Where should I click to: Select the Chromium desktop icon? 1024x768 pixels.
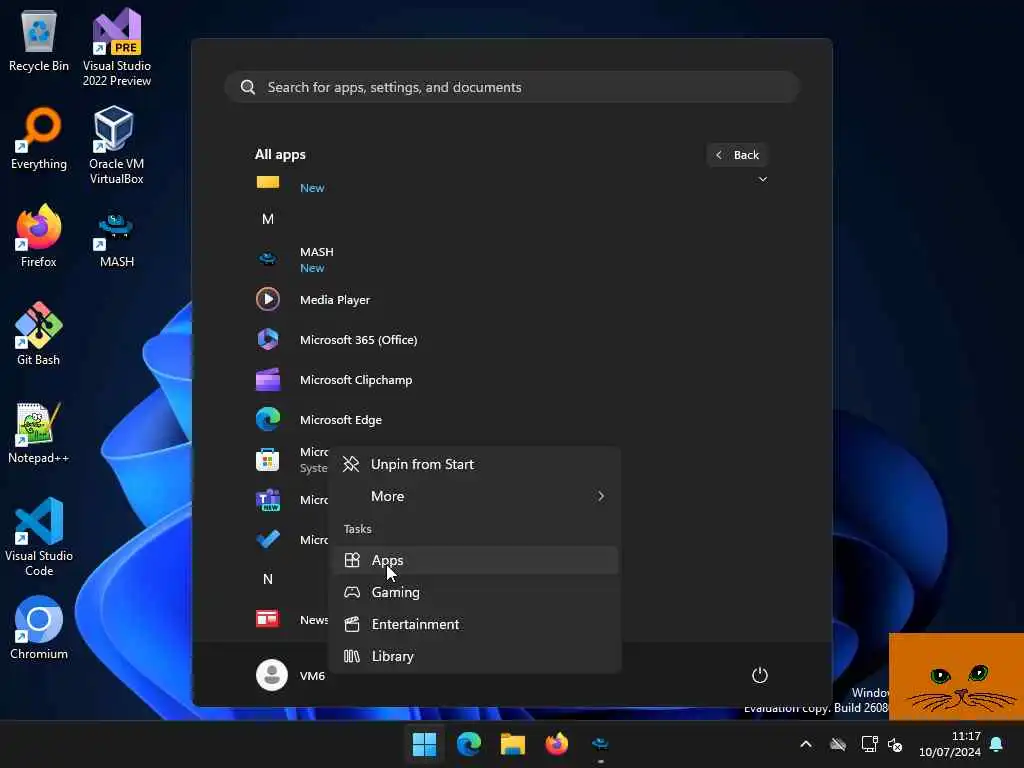[x=39, y=628]
